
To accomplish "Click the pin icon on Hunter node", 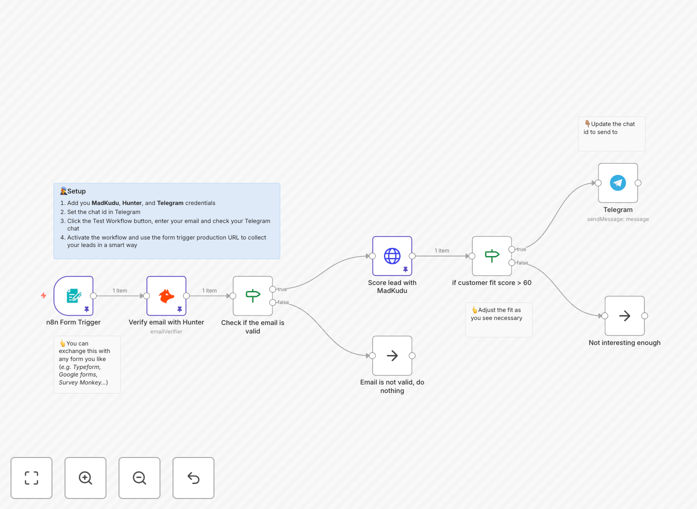I will tap(180, 309).
